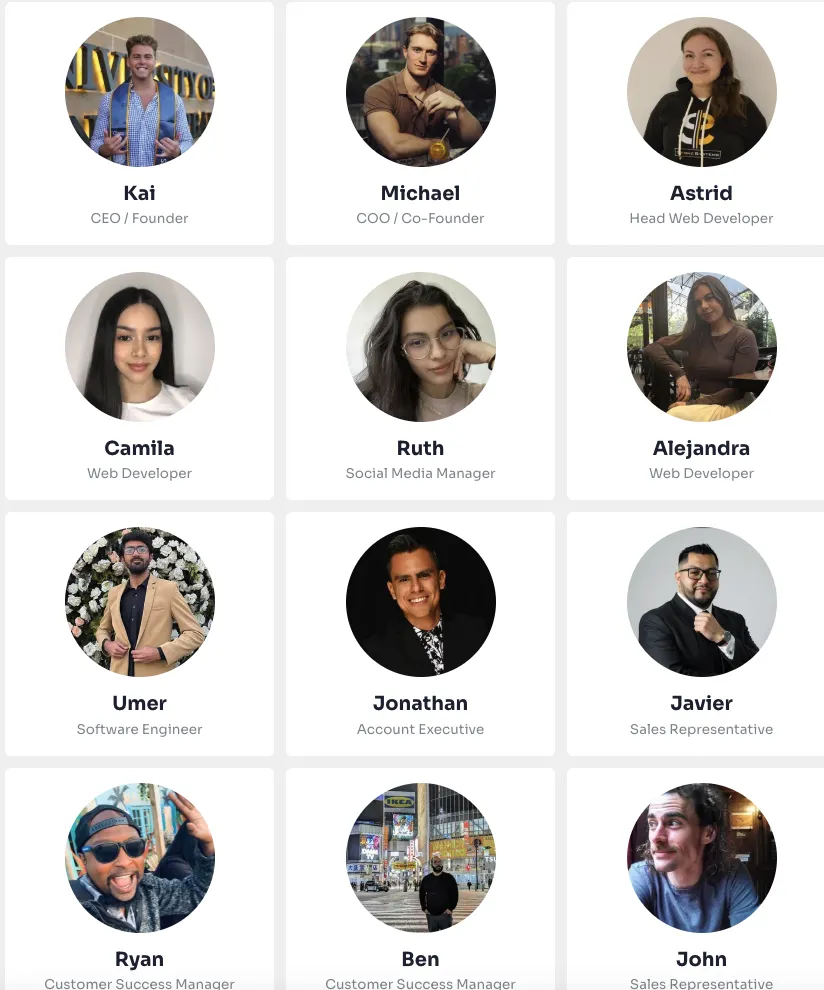Open Ruth's circular avatar
This screenshot has height=990, width=824.
click(x=421, y=347)
